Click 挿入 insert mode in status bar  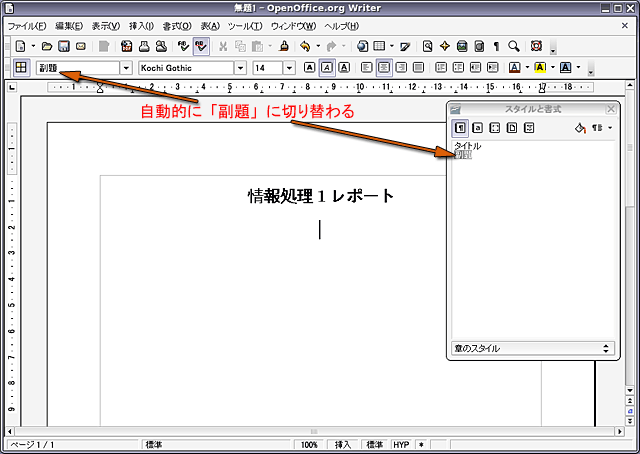tap(343, 444)
